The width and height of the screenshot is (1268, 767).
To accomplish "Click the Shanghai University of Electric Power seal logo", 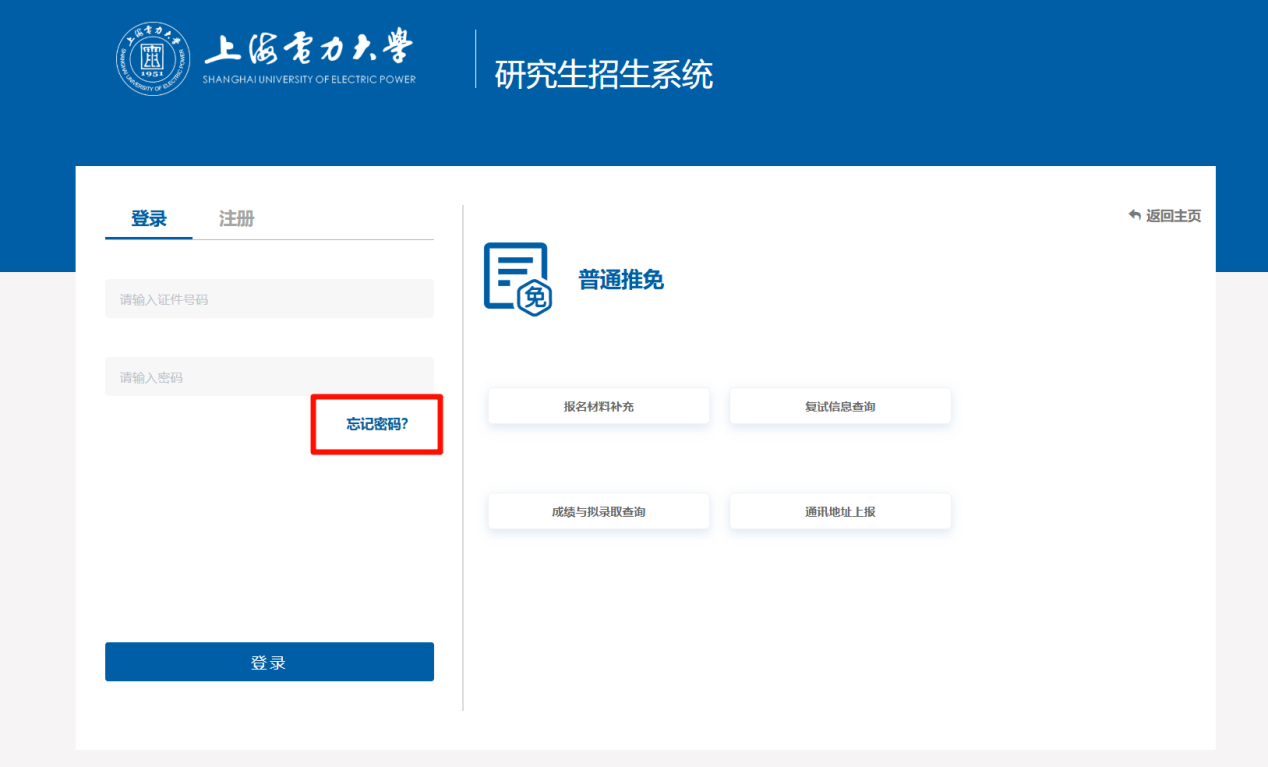I will pyautogui.click(x=153, y=58).
